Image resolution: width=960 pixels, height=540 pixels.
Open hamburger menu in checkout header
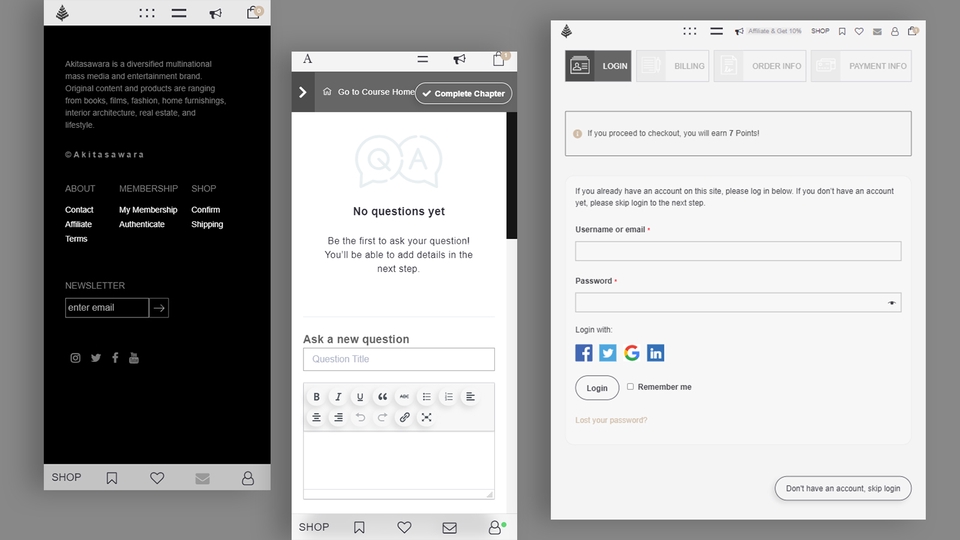point(716,31)
